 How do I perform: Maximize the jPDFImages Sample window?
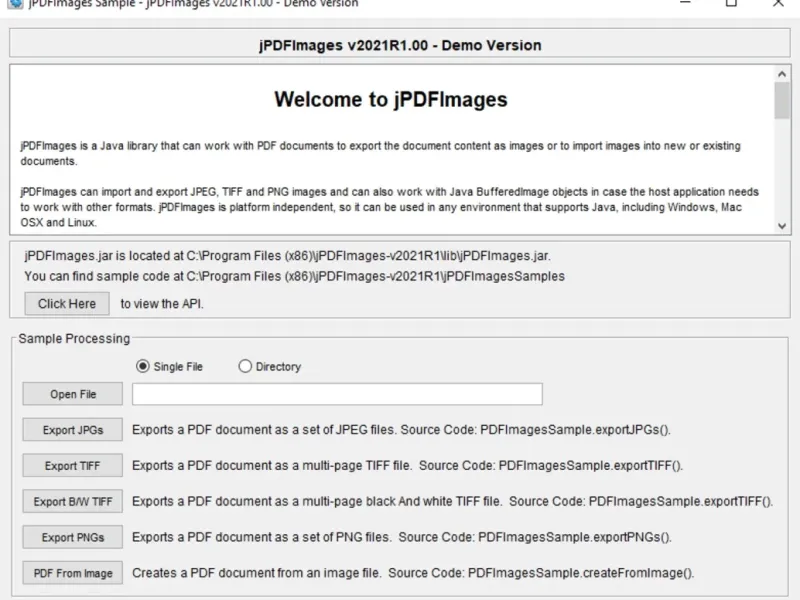[x=731, y=3]
